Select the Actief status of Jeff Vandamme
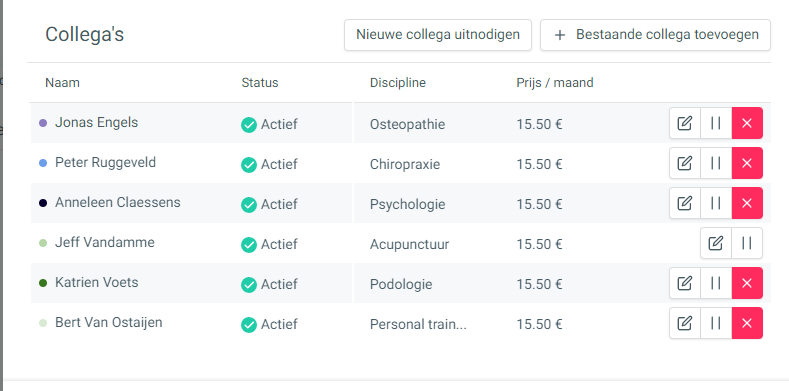Viewport: 789px width, 391px height. 269,244
